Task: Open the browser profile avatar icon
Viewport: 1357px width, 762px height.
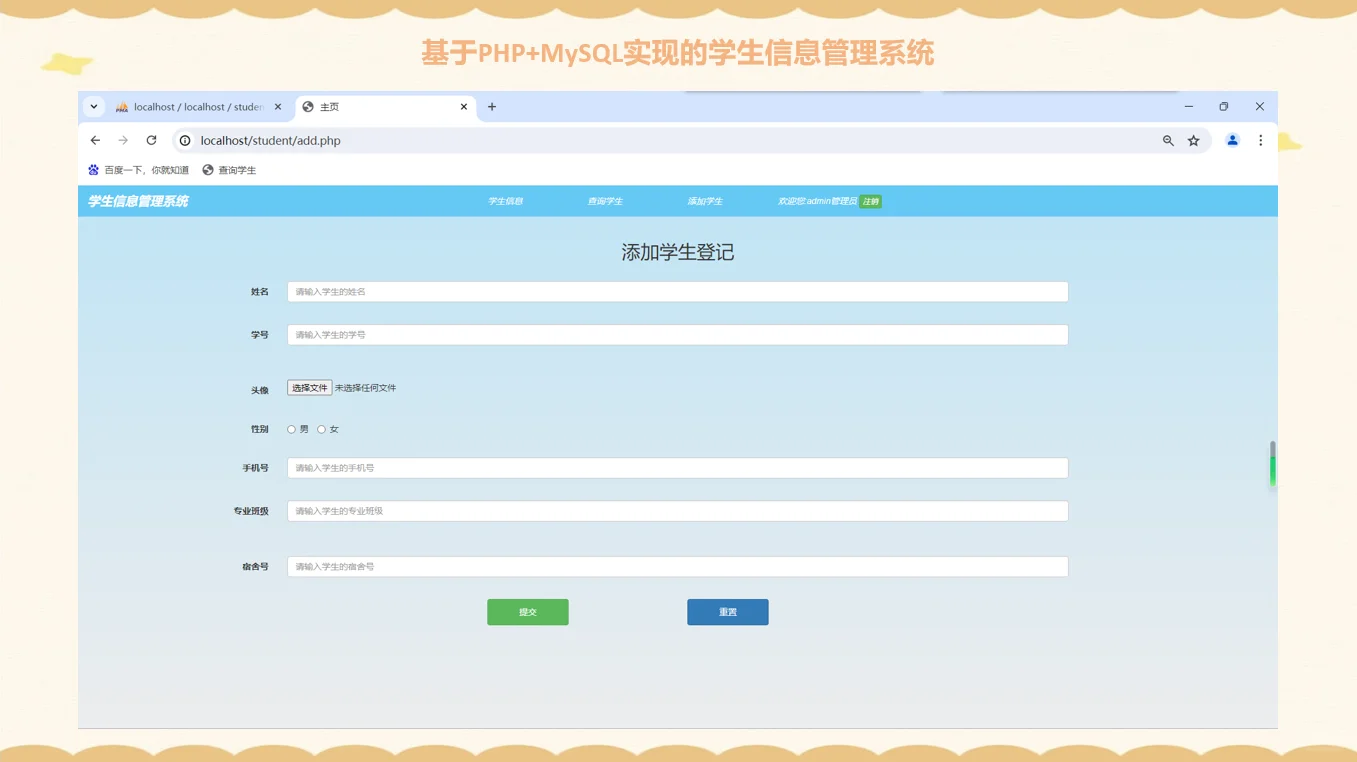Action: pyautogui.click(x=1232, y=140)
